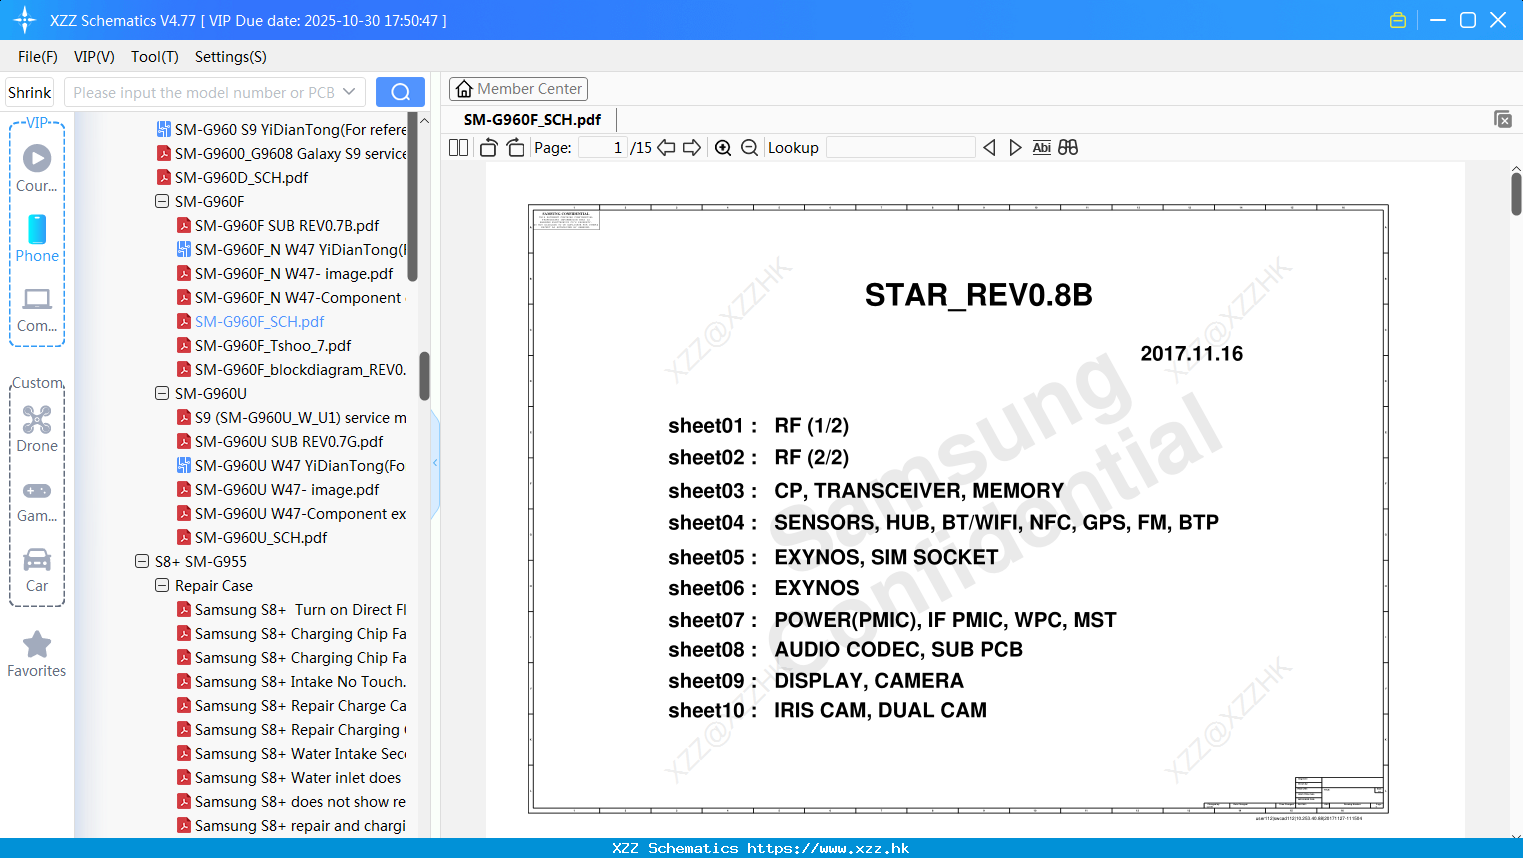1523x858 pixels.
Task: Open SM-G9600_G9608 Galaxy S9 service file
Action: pos(291,153)
